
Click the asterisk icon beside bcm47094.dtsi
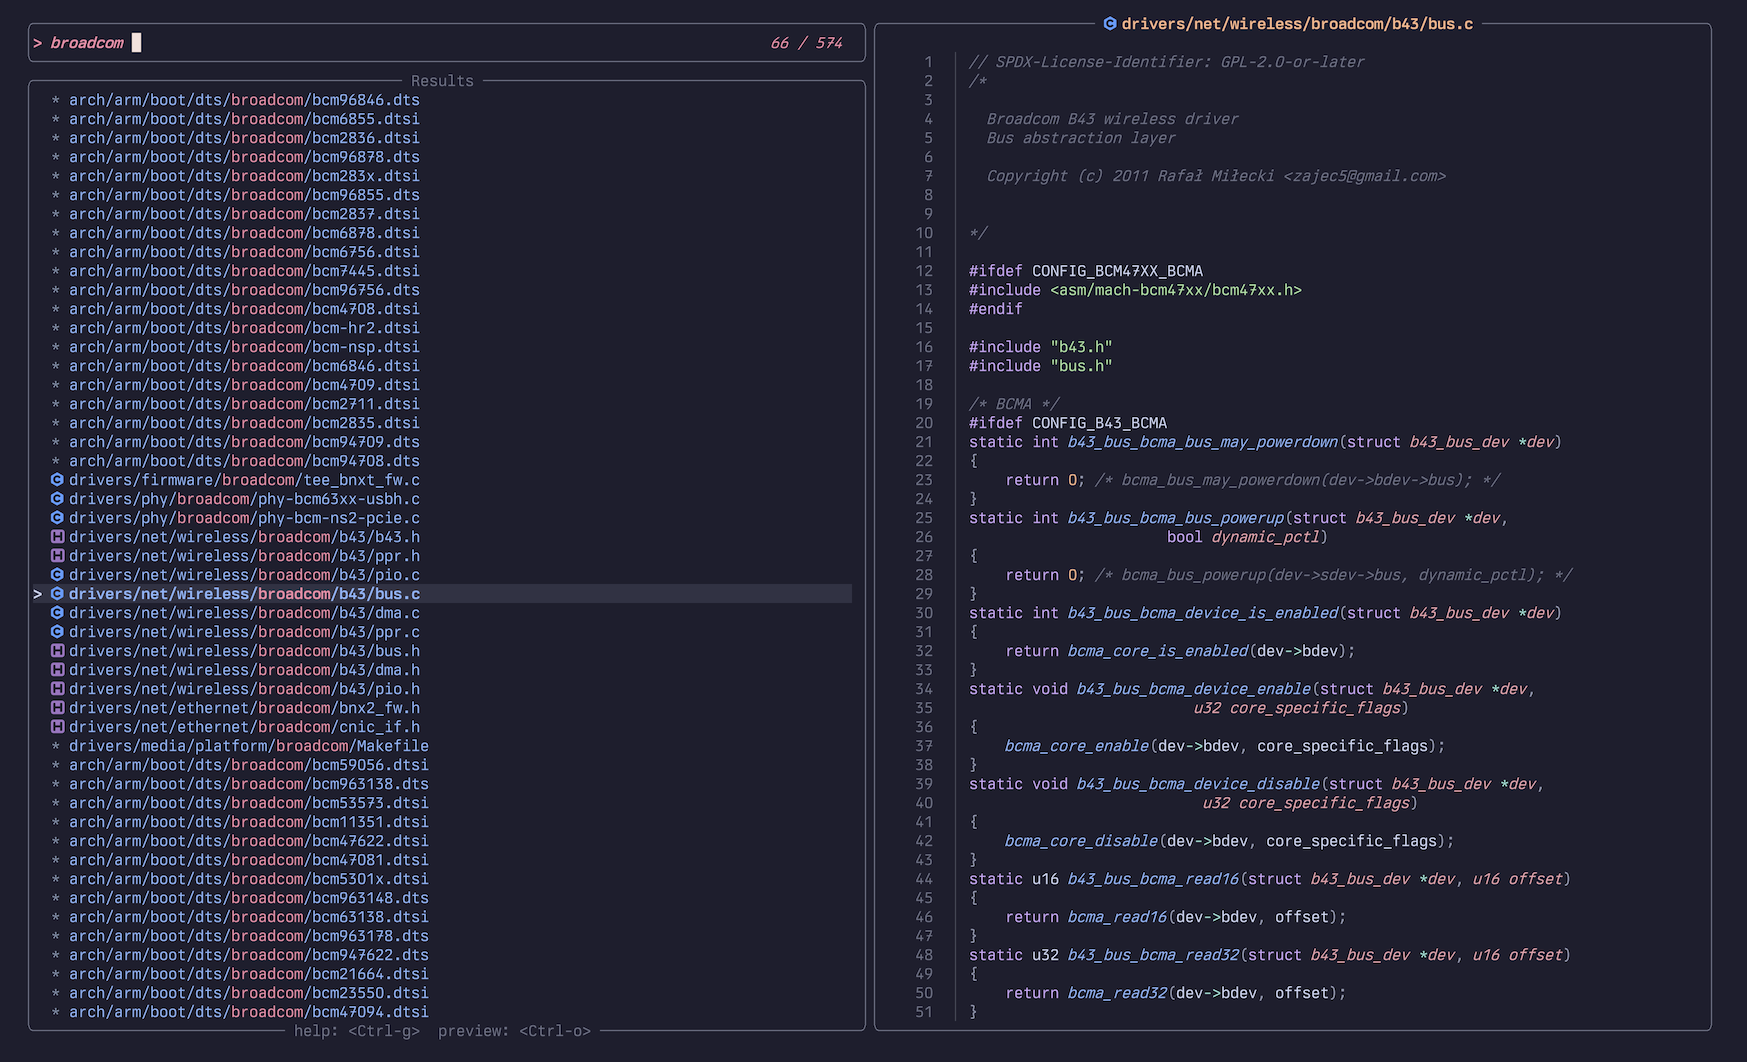[56, 1012]
